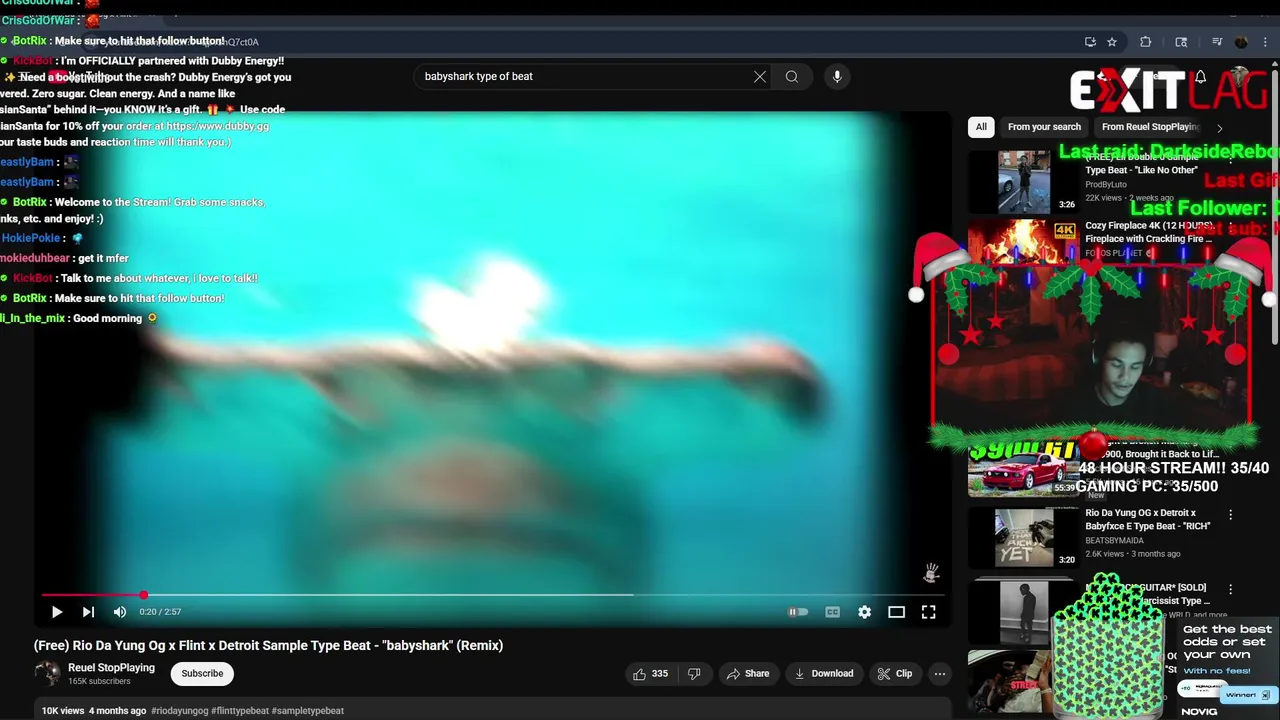Click HokiePokie's chat message in overlay
1280x720 pixels.
pyautogui.click(x=42, y=238)
